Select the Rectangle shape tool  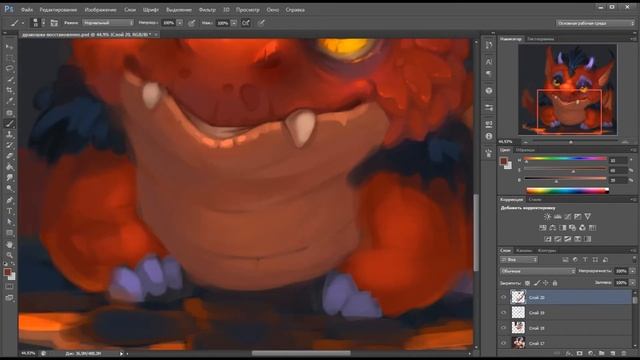[9, 233]
